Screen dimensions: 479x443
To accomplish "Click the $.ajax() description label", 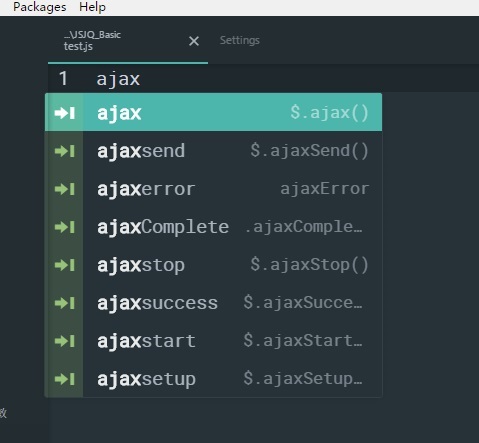I will tap(329, 113).
